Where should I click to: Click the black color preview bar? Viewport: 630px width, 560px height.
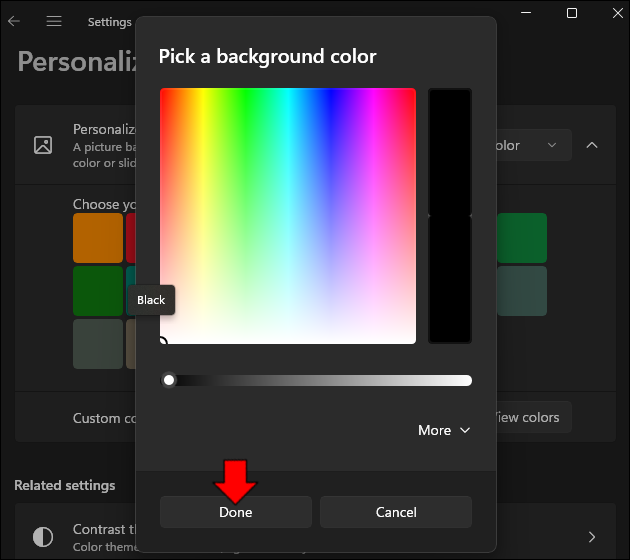pyautogui.click(x=449, y=216)
